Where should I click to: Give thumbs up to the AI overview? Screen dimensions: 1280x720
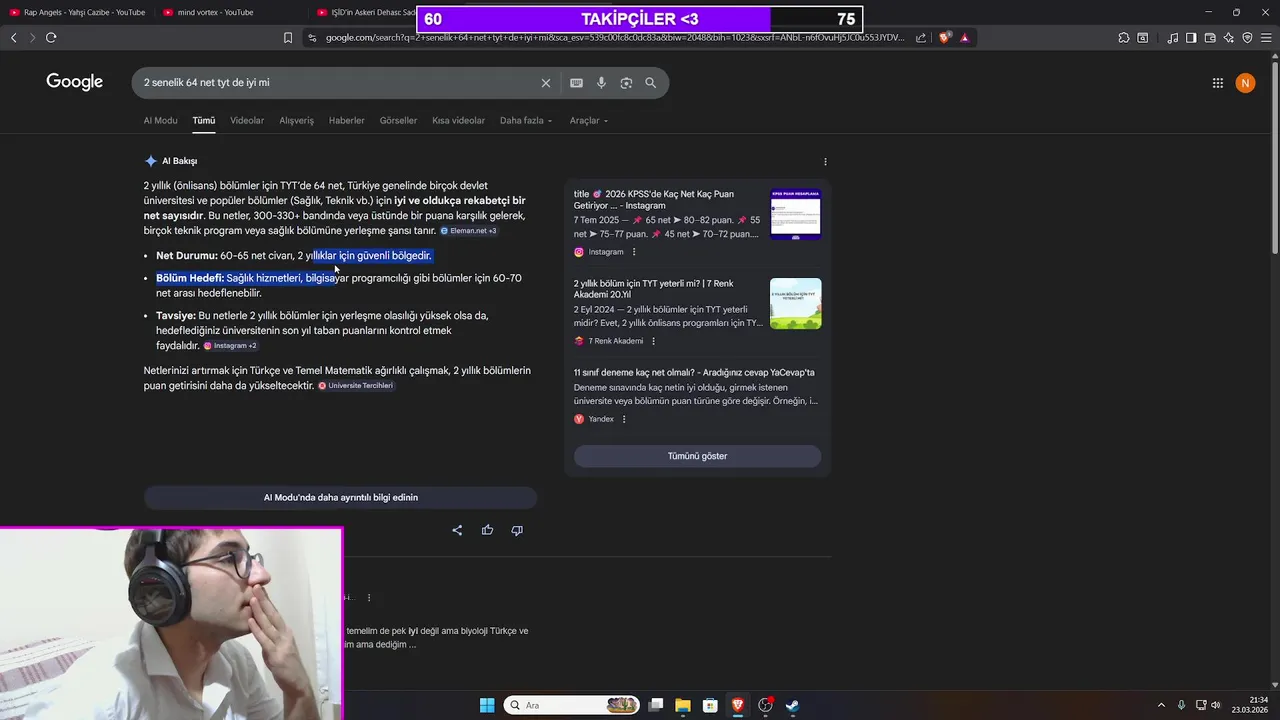(487, 530)
